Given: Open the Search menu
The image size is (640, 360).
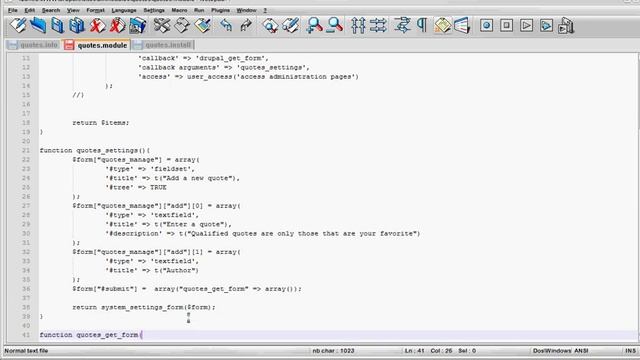Looking at the screenshot, I should point(51,10).
